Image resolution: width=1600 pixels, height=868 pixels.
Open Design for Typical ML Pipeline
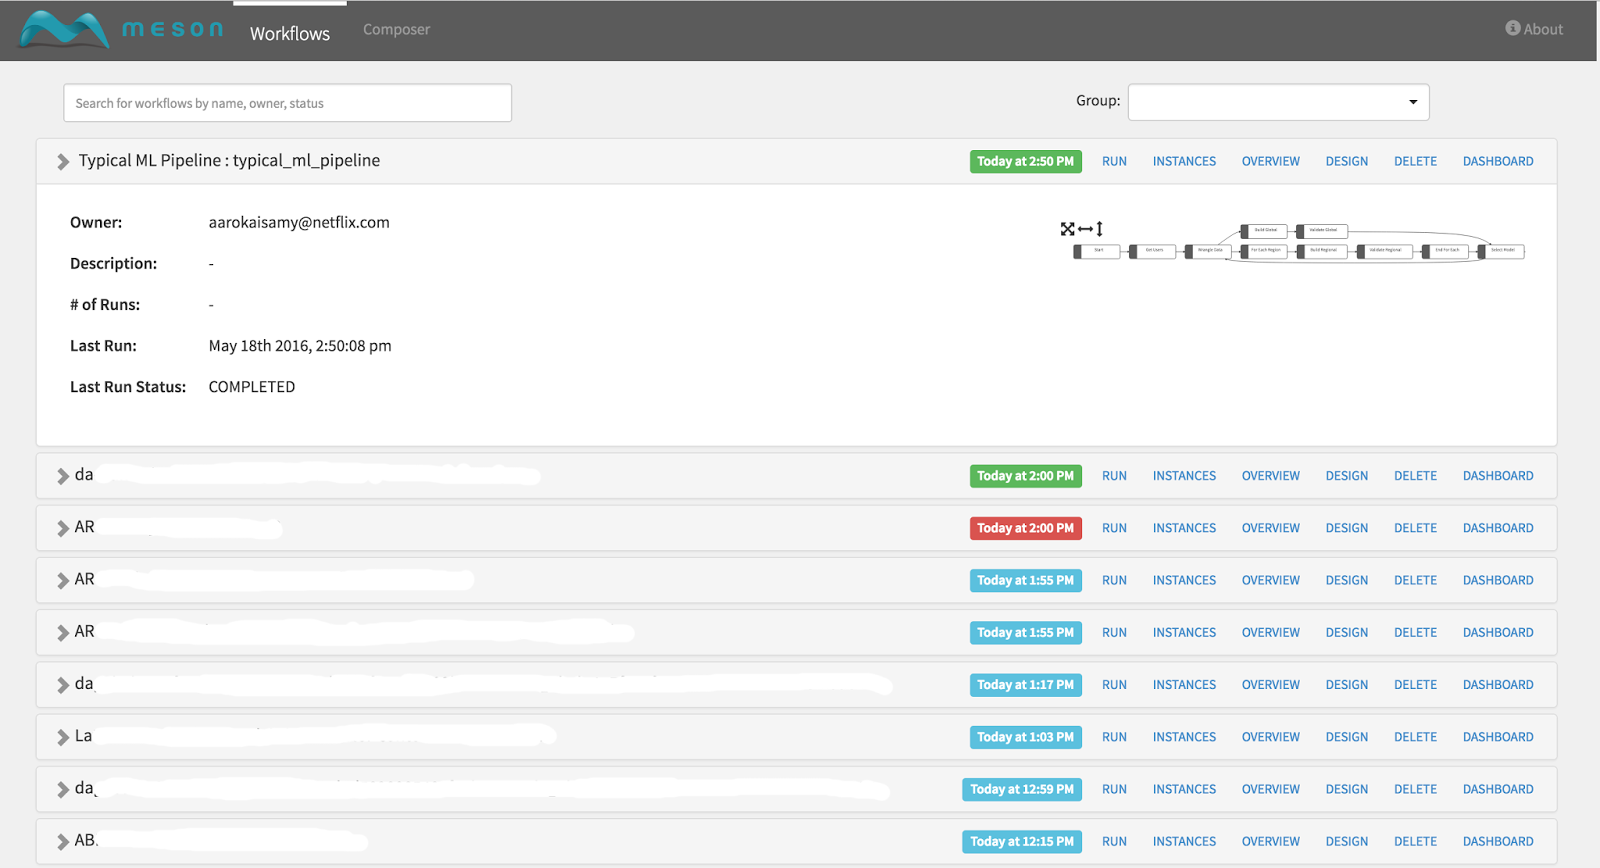click(x=1347, y=161)
